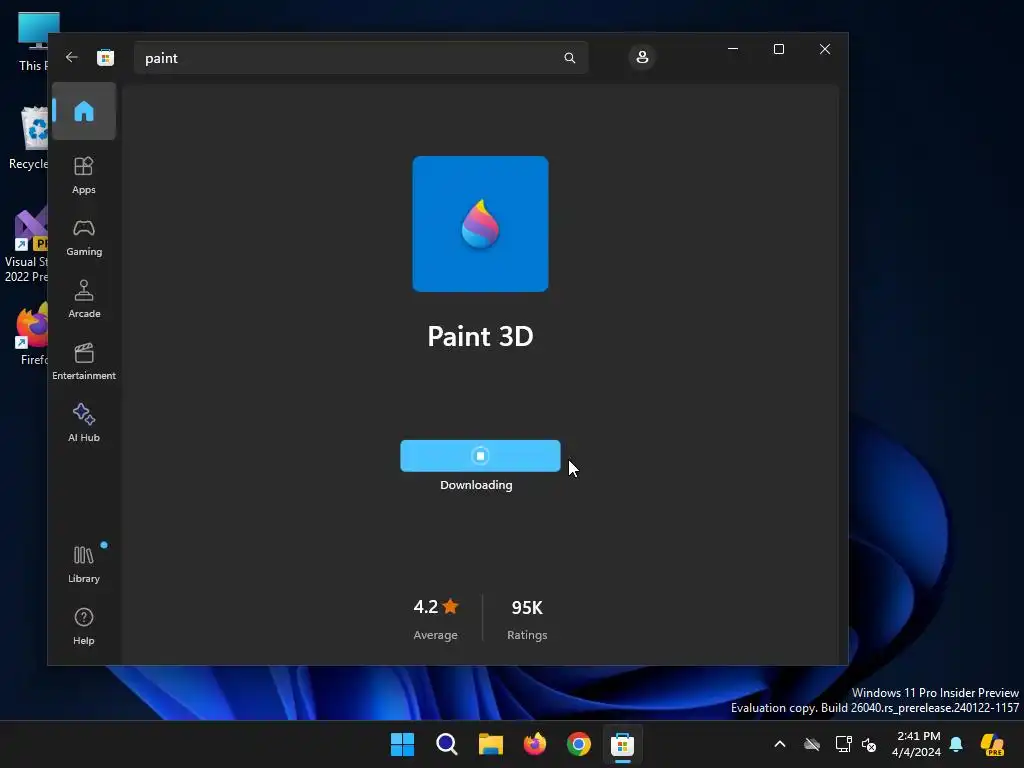Open File Explorer from taskbar
Screen dimensions: 1024x768
[490, 744]
